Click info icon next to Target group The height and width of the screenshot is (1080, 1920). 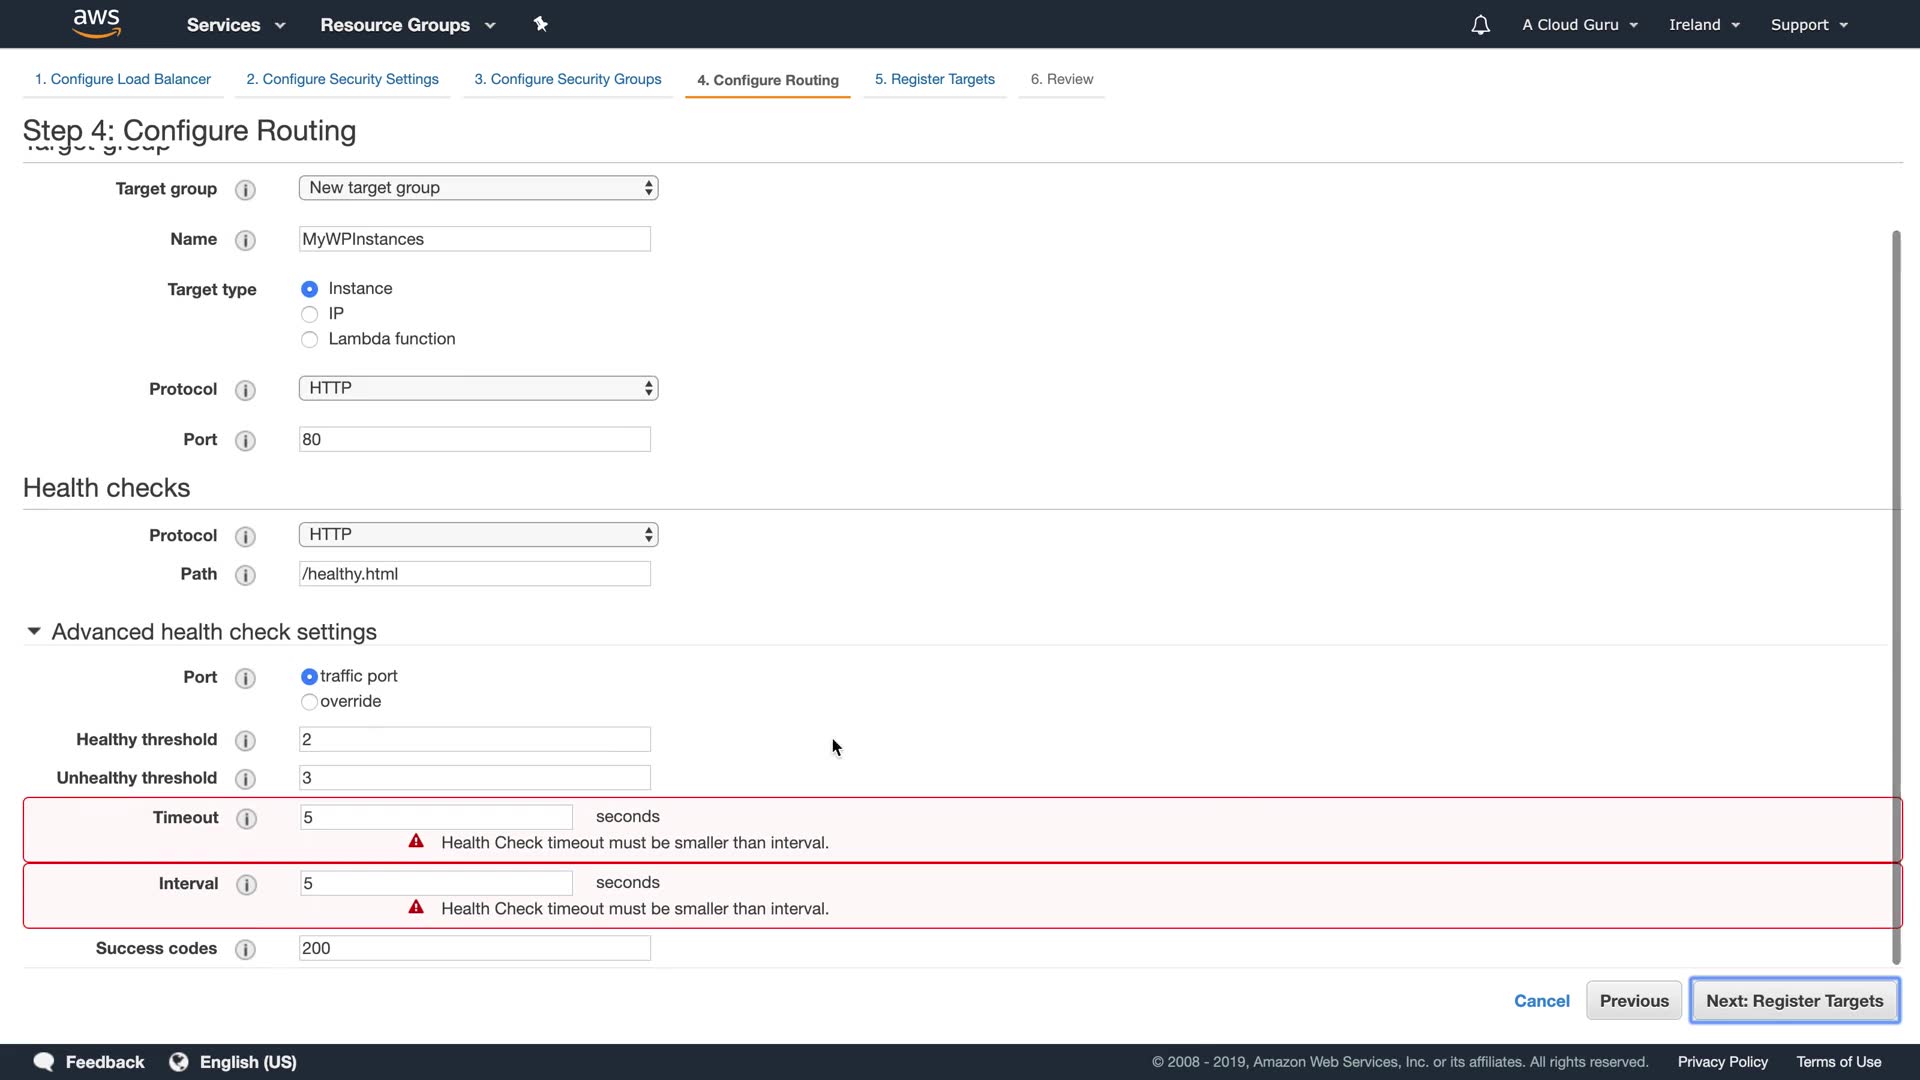(x=245, y=189)
